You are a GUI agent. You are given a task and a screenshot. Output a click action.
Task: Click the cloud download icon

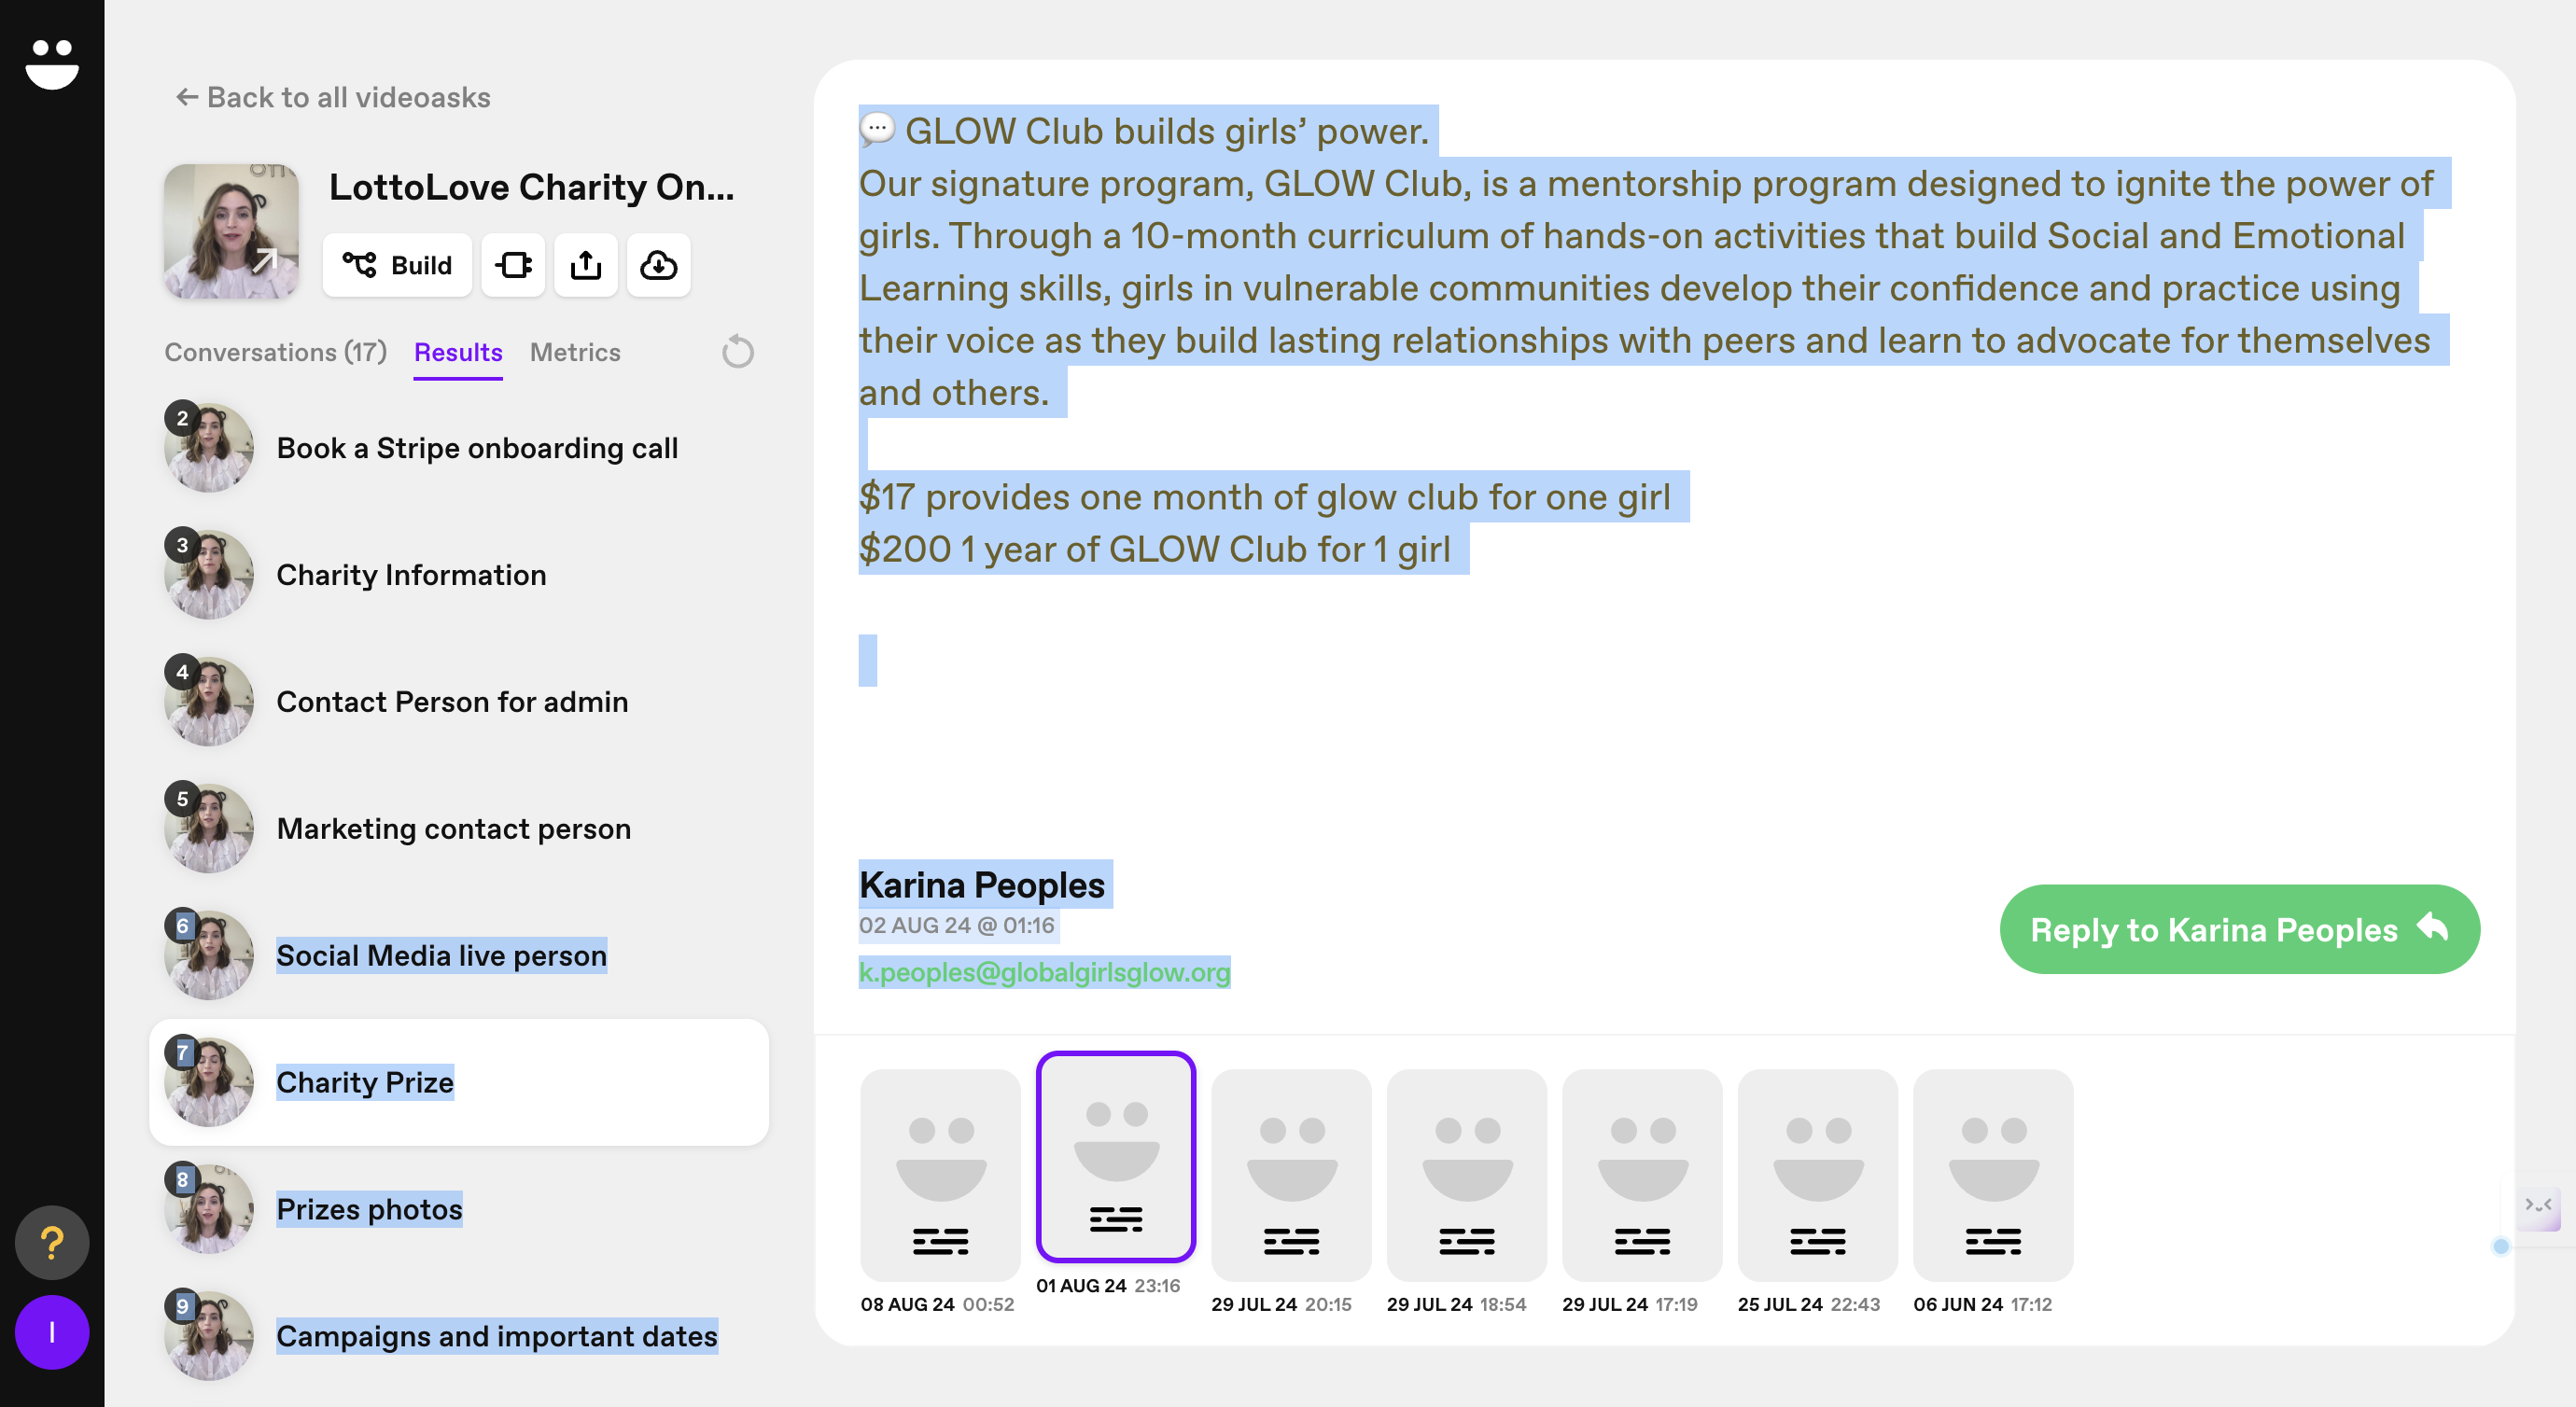pos(658,265)
